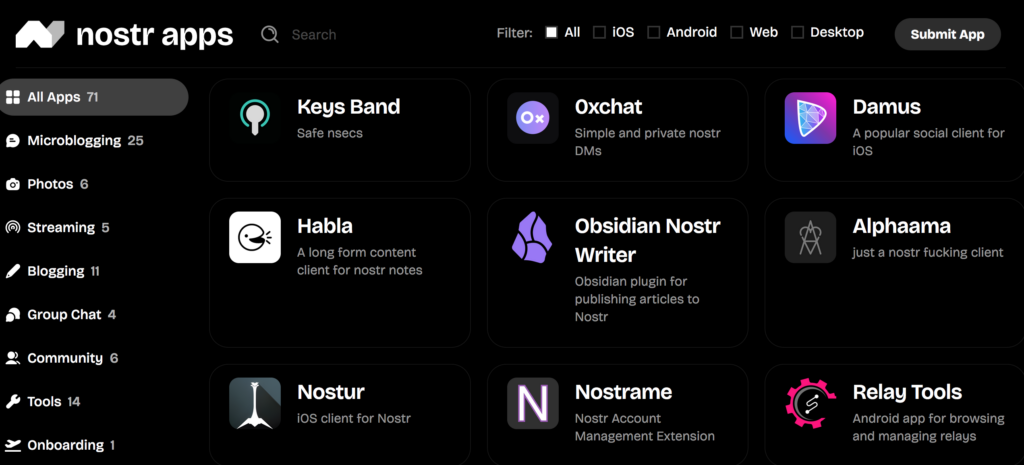Enable the Android filter checkbox
The width and height of the screenshot is (1024, 465).
tap(654, 32)
